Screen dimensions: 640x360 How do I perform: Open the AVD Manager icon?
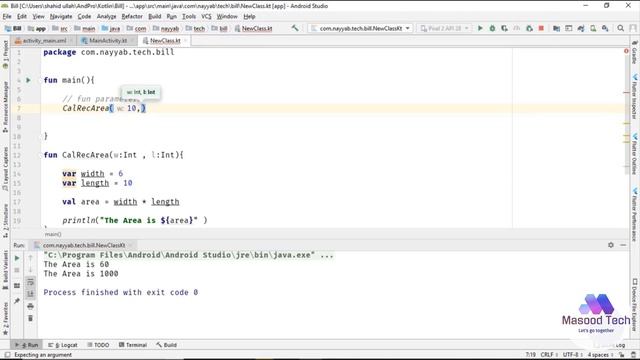tap(593, 28)
